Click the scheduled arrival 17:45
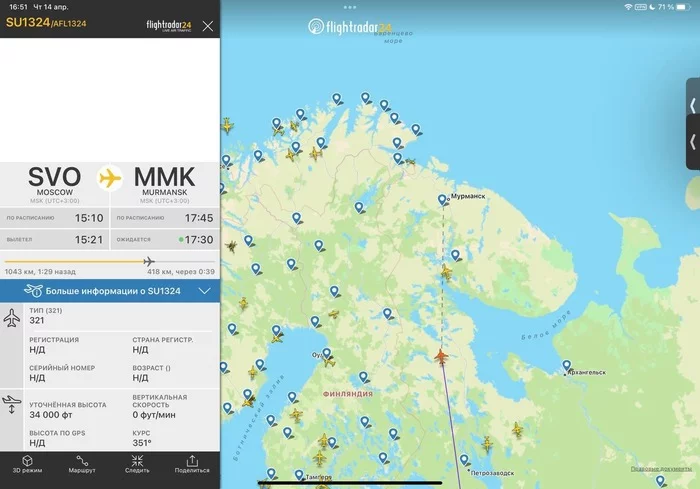Image resolution: width=700 pixels, height=489 pixels. click(199, 218)
